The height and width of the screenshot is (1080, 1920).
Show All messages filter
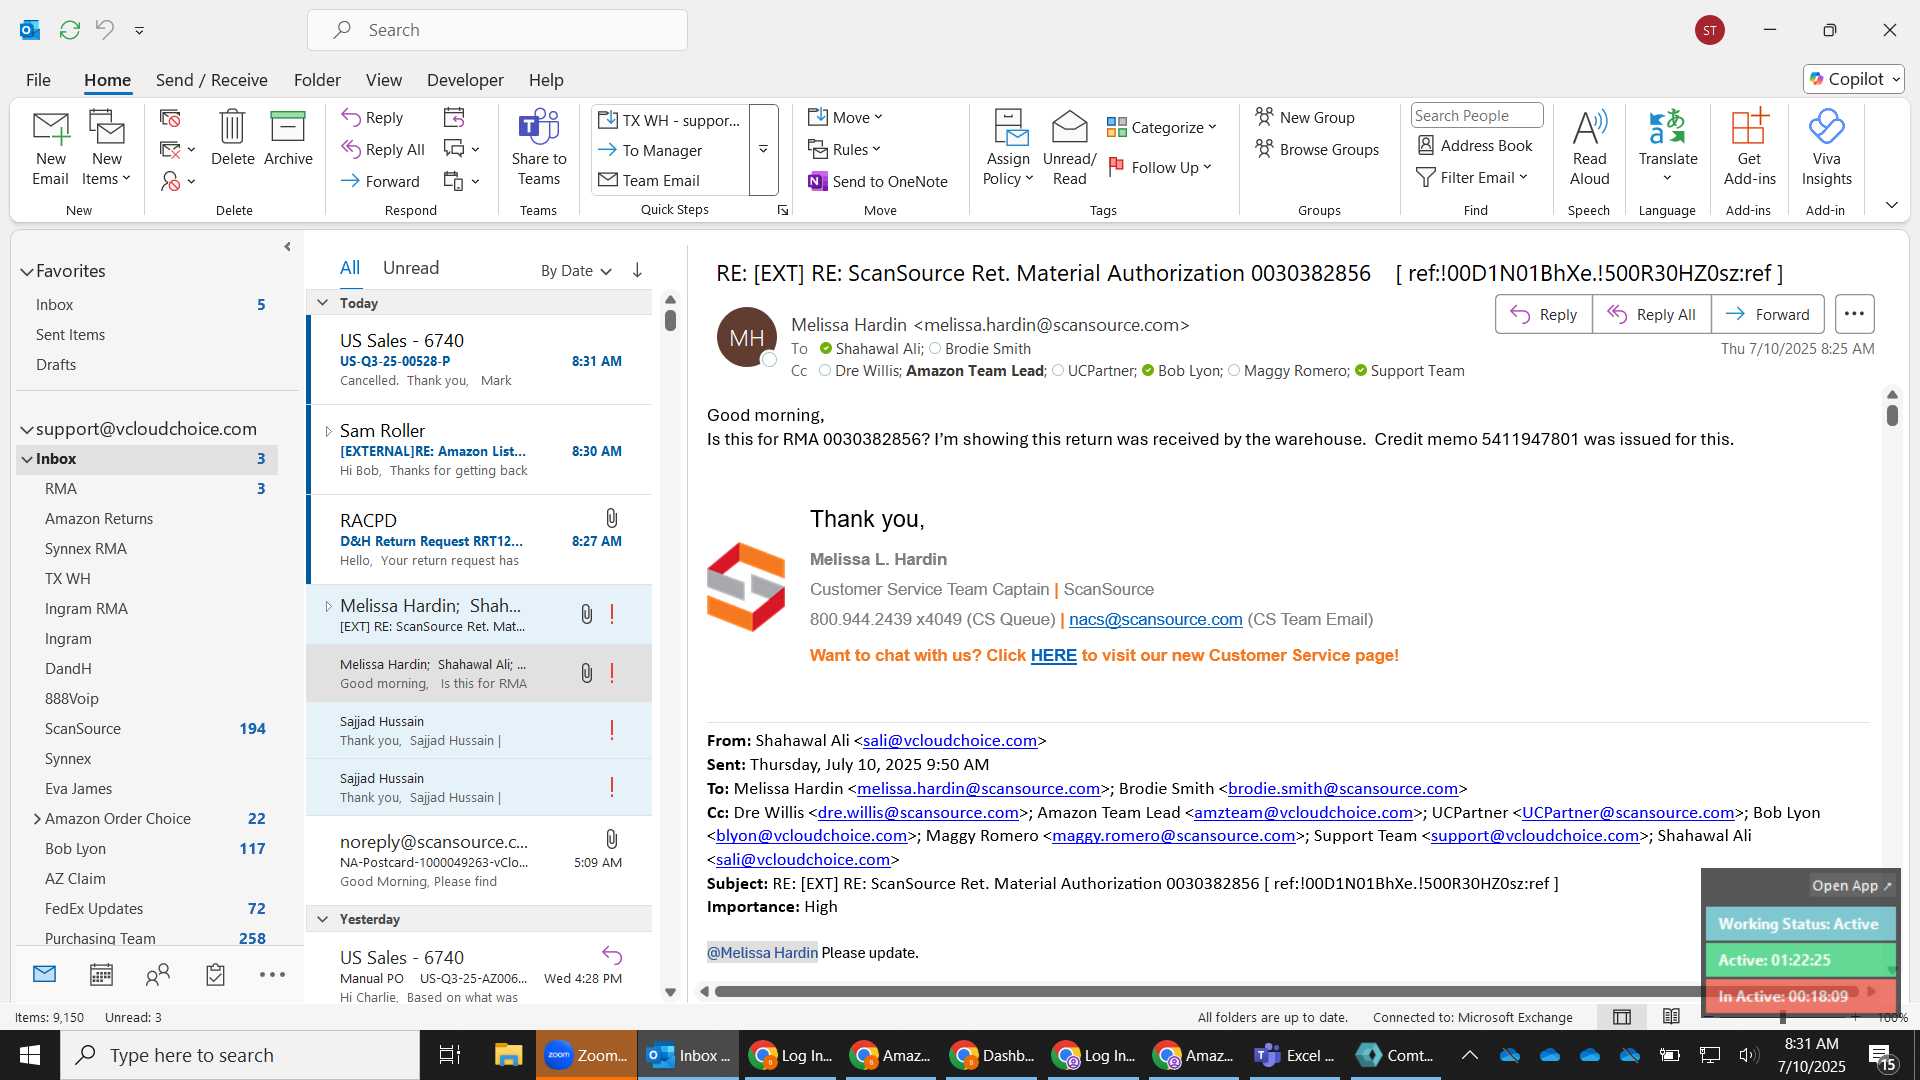[350, 268]
